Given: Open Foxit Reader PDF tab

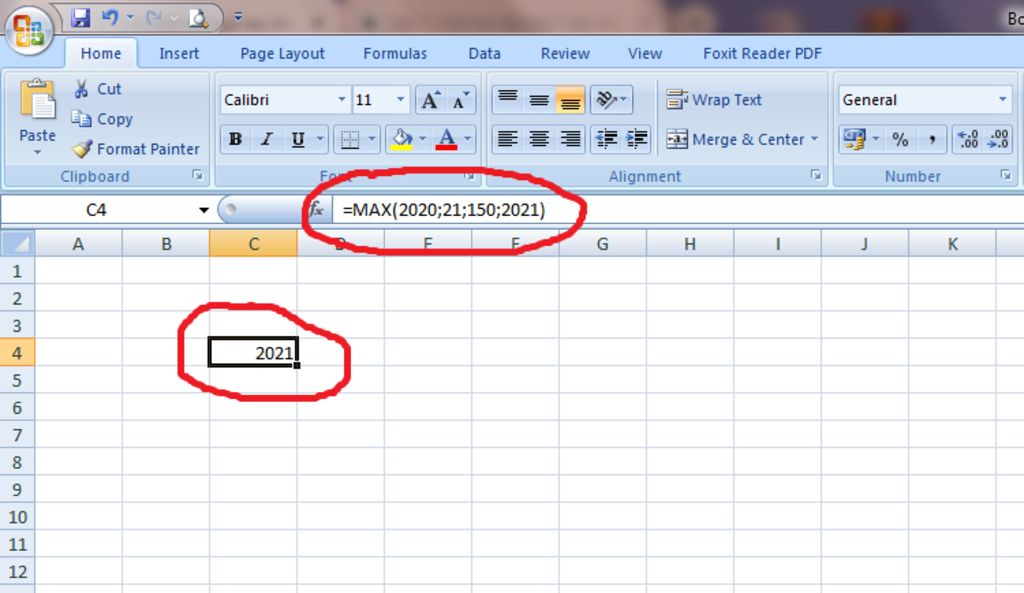Looking at the screenshot, I should [762, 54].
